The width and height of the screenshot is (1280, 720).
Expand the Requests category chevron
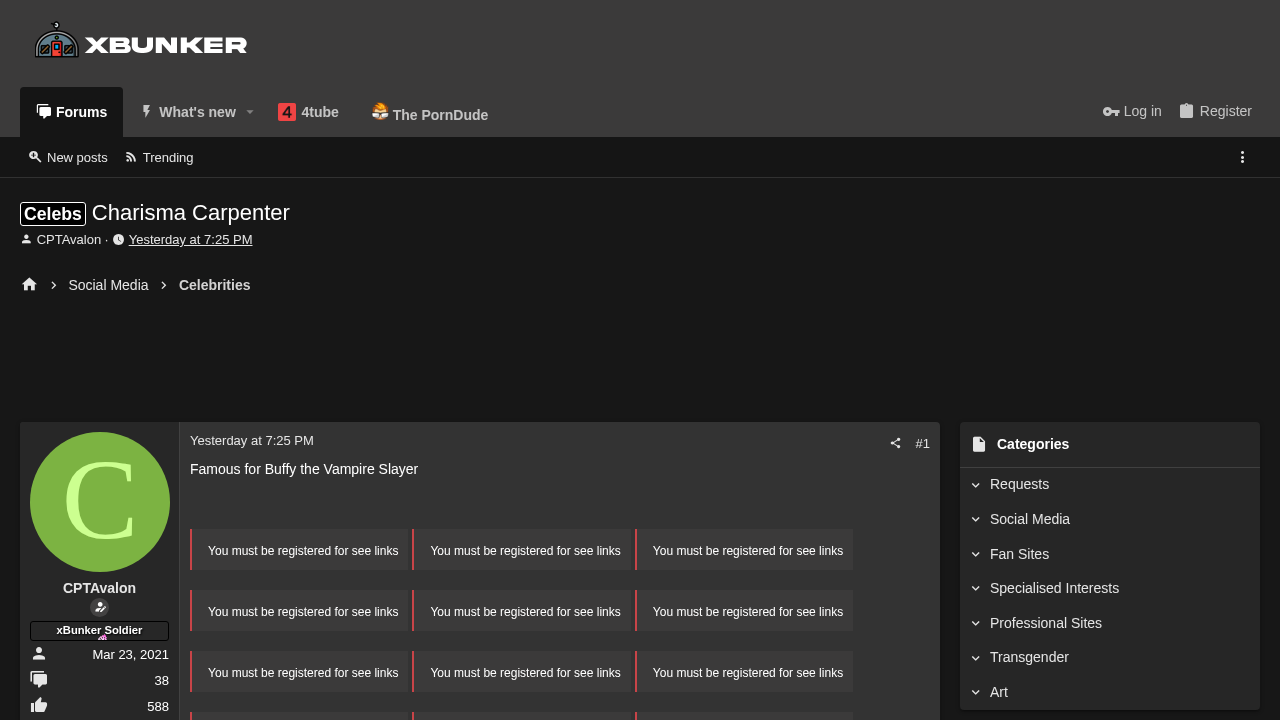coord(976,485)
